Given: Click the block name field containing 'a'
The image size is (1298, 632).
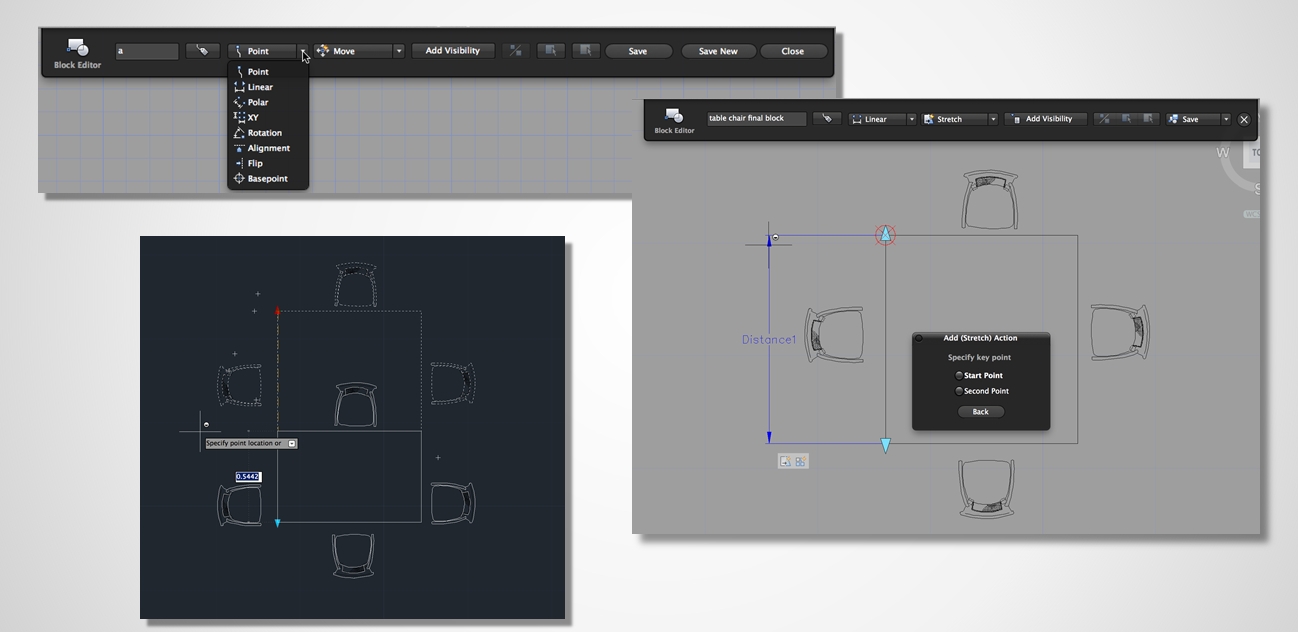Looking at the screenshot, I should 146,51.
